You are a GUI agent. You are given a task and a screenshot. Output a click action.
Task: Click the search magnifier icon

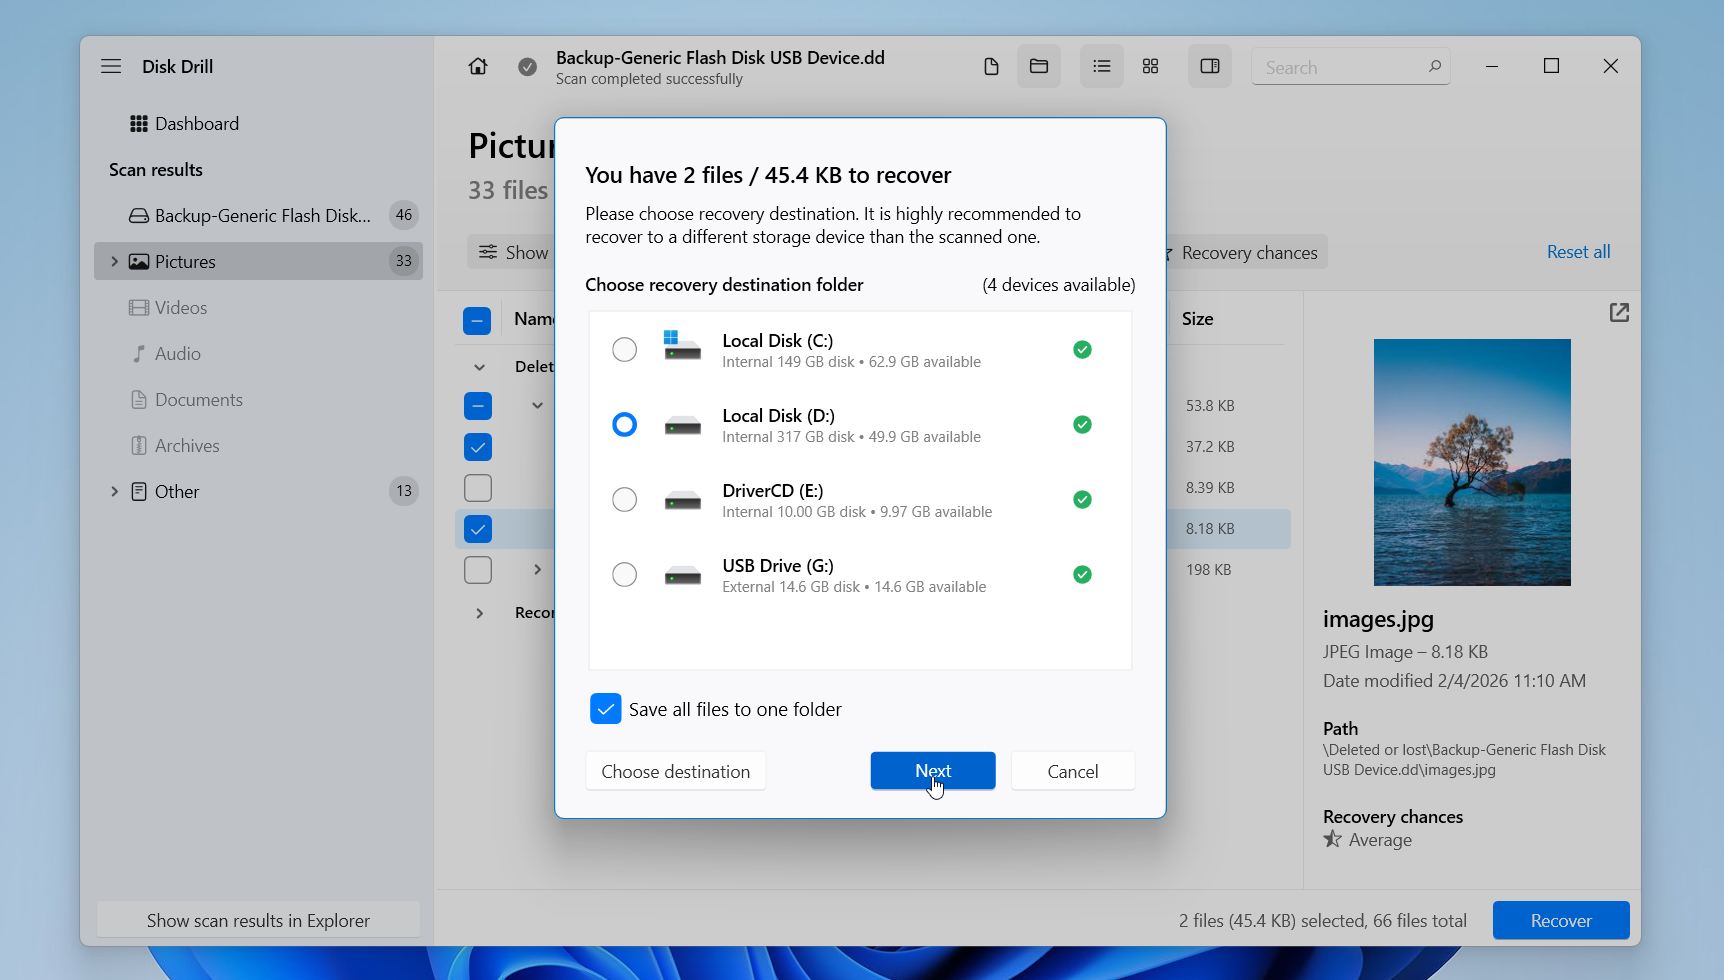[x=1434, y=66]
